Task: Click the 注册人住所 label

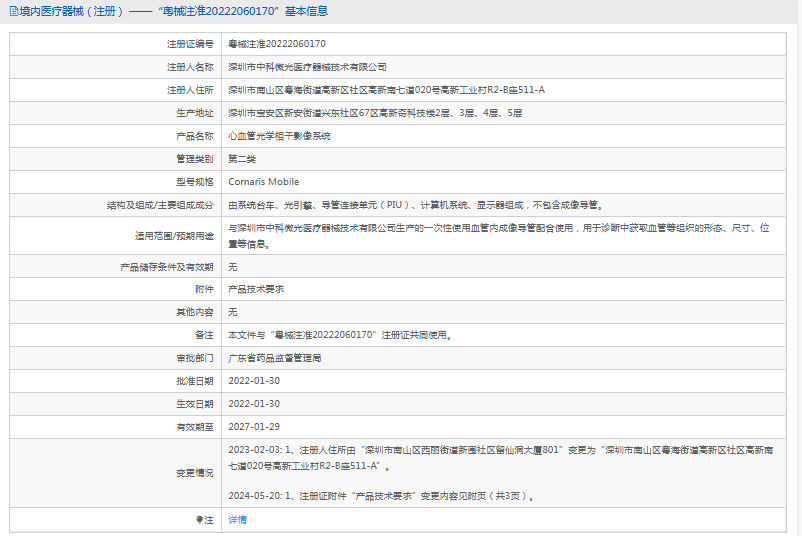Action: coord(190,90)
